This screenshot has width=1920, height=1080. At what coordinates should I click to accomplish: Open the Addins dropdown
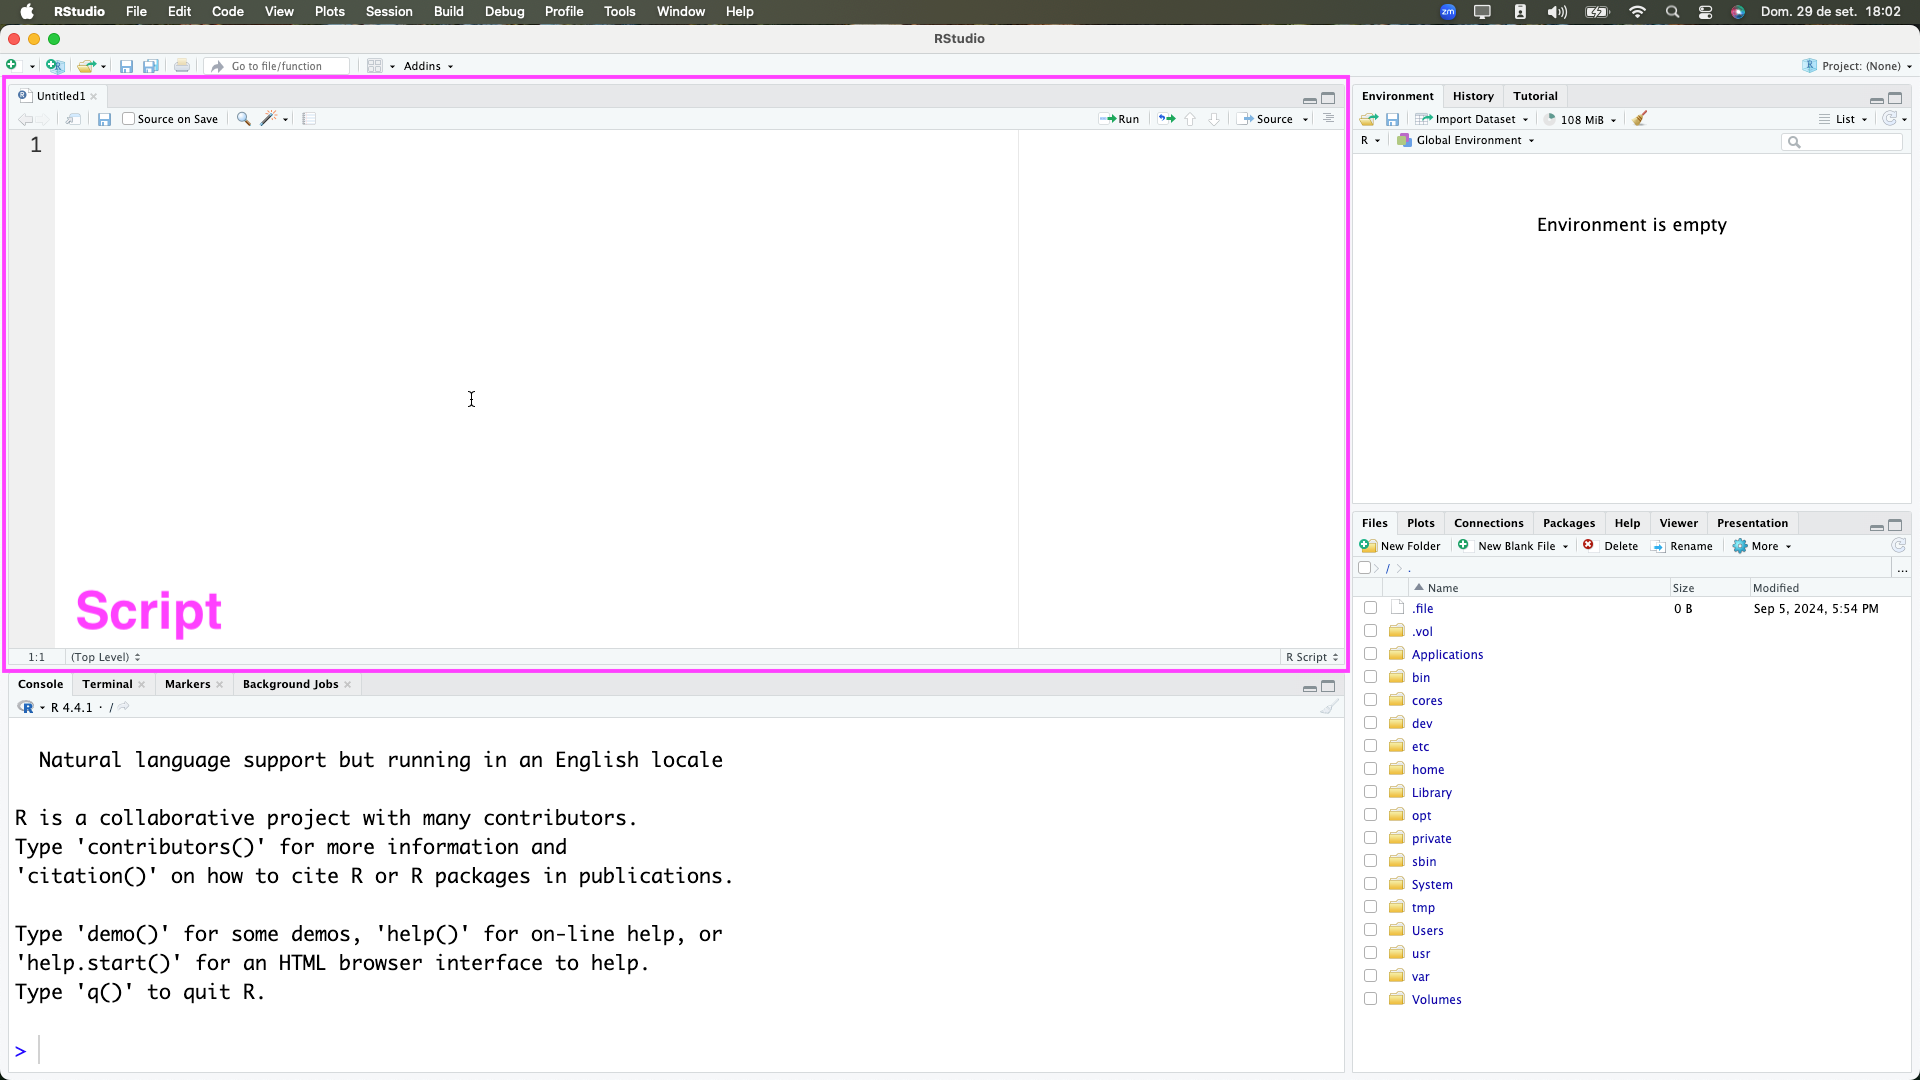click(x=428, y=66)
